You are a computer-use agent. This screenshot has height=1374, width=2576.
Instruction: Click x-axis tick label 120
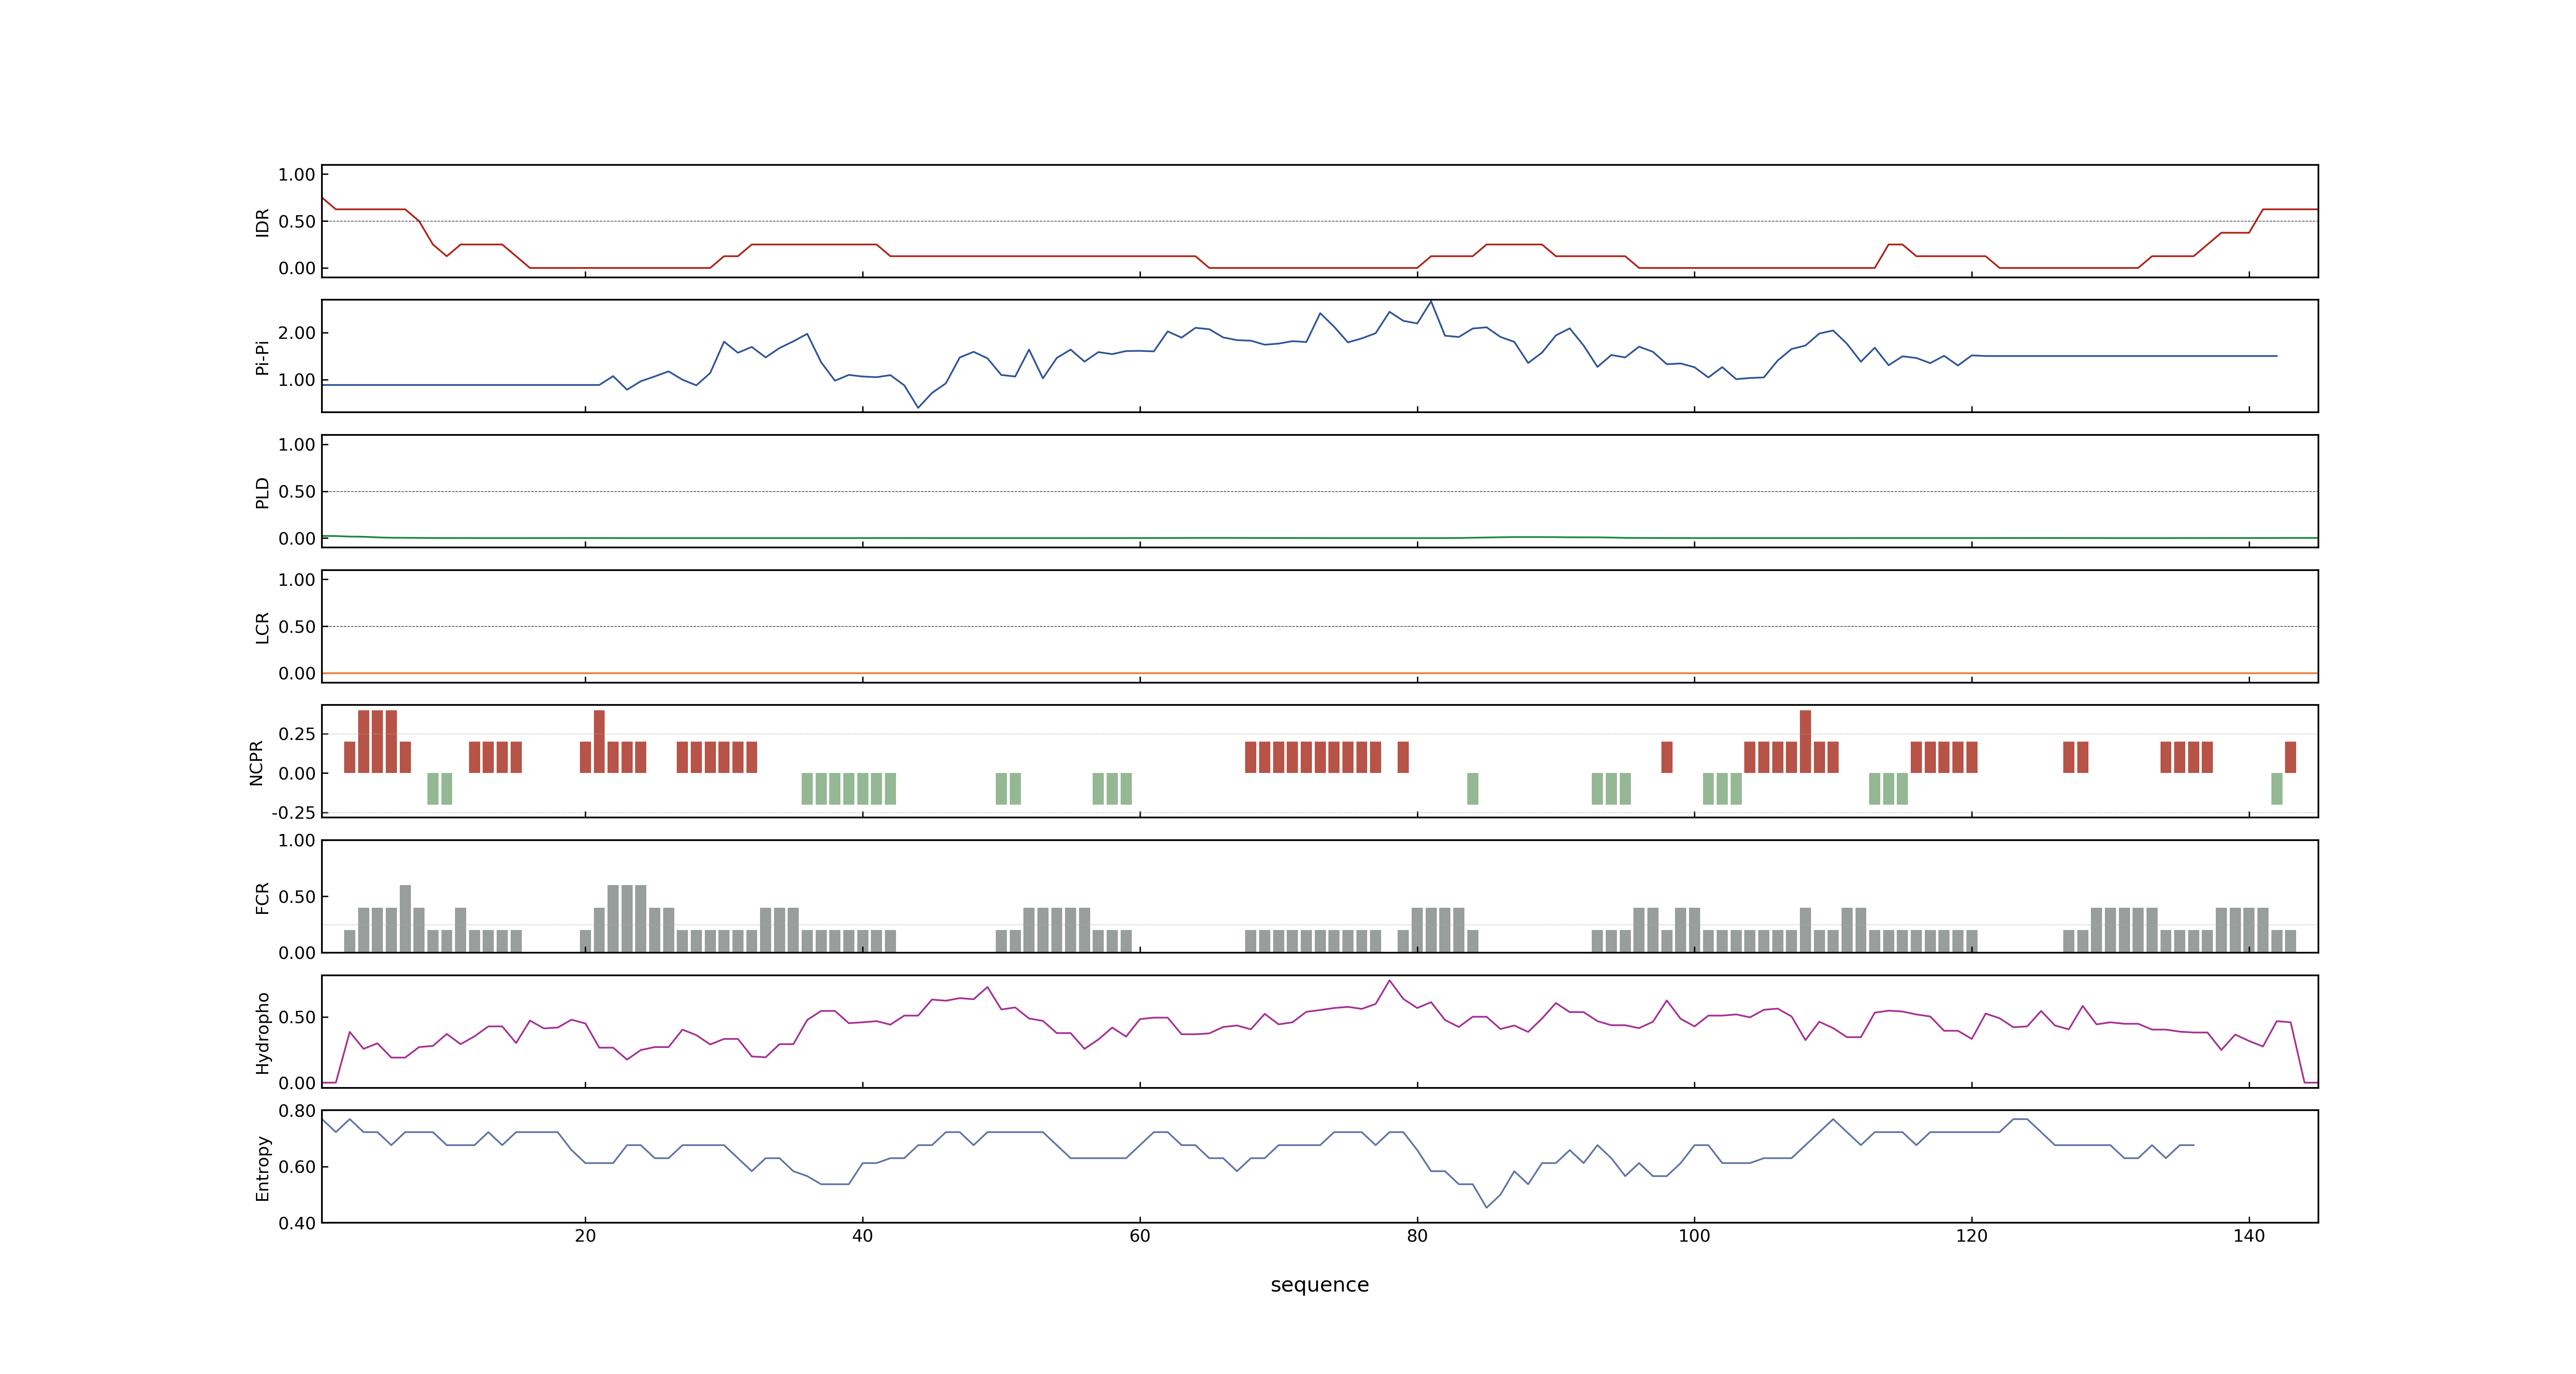(1972, 1236)
